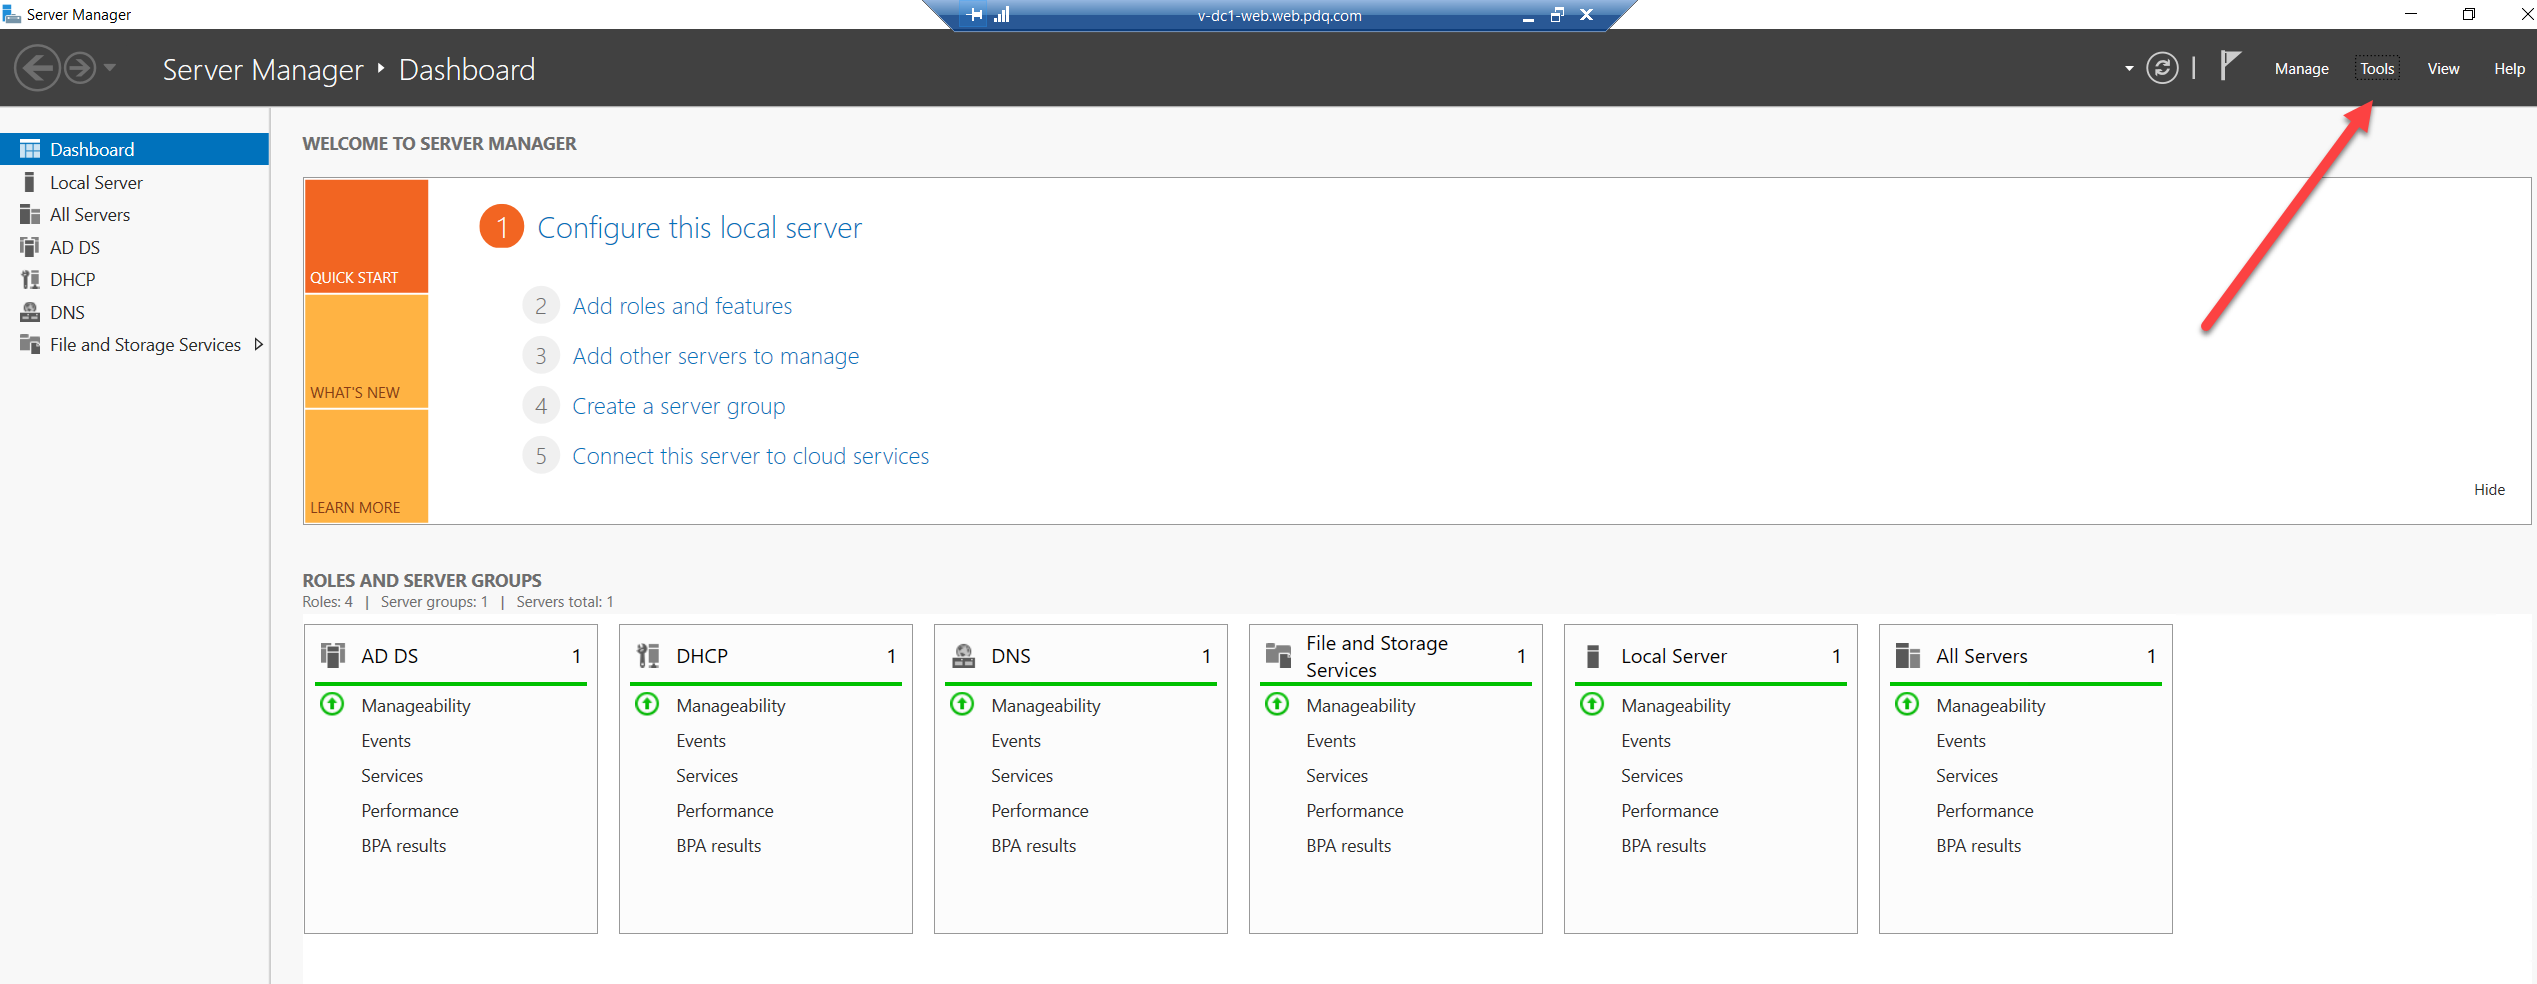Click the All Servers sidebar icon
The width and height of the screenshot is (2537, 984).
[x=30, y=214]
